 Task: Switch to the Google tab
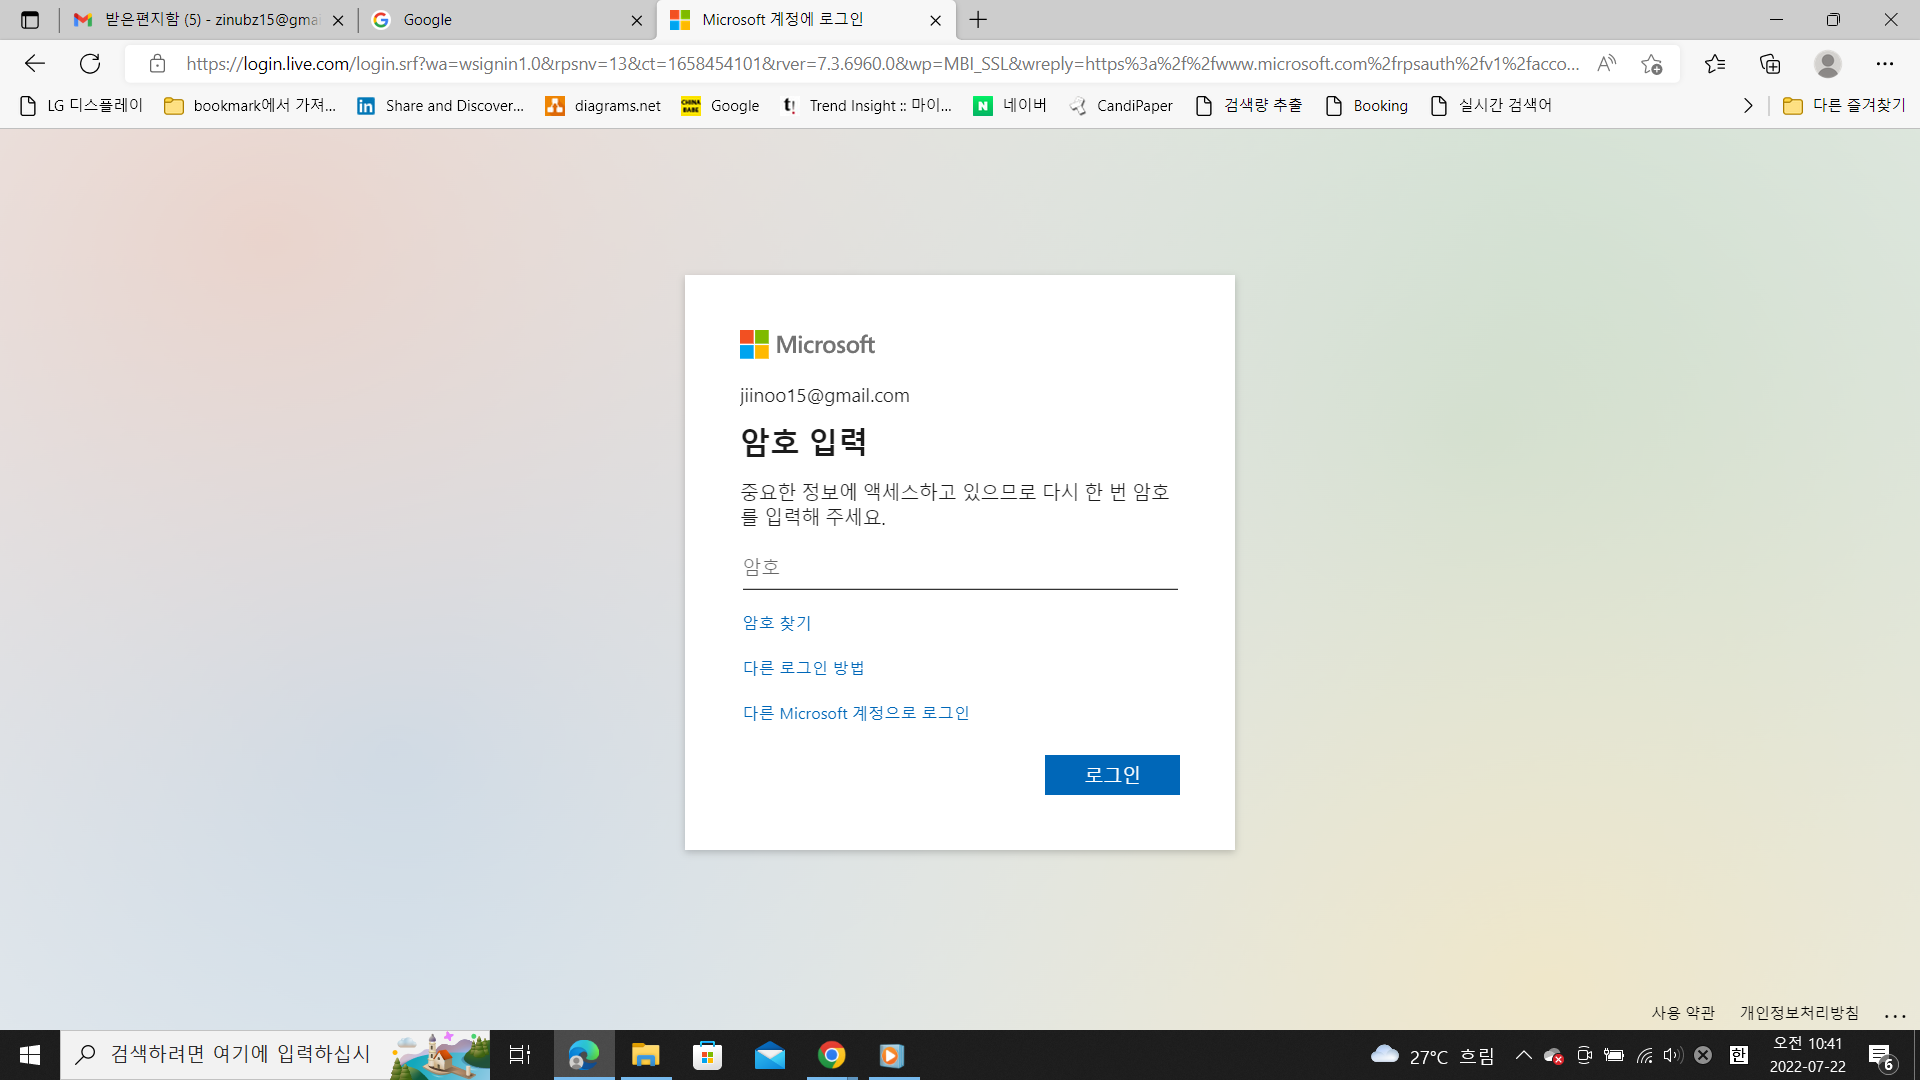pyautogui.click(x=507, y=20)
